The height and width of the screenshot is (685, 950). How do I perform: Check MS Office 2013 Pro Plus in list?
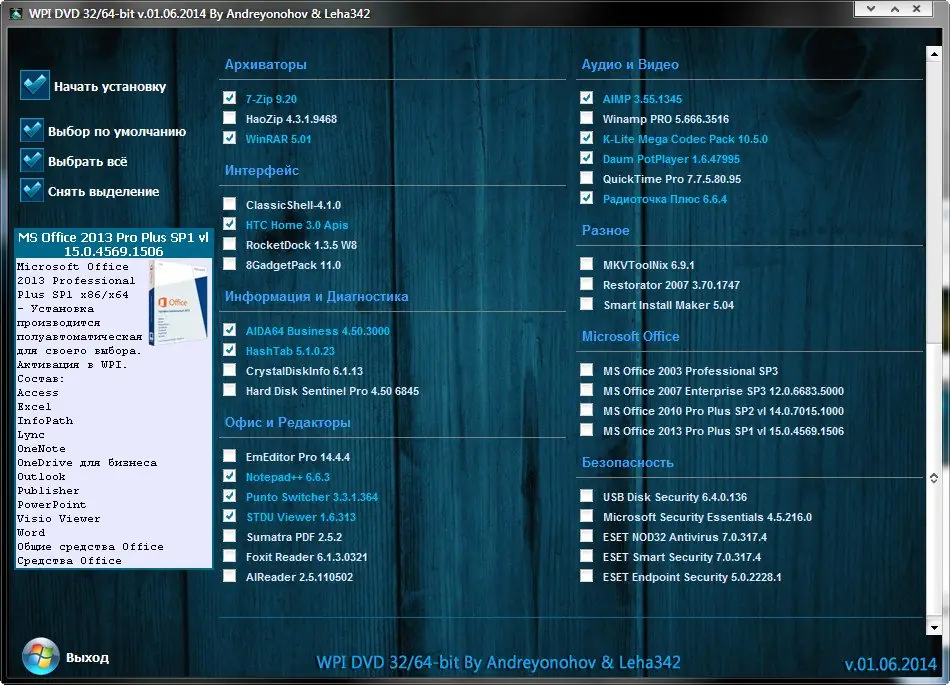[x=586, y=429]
